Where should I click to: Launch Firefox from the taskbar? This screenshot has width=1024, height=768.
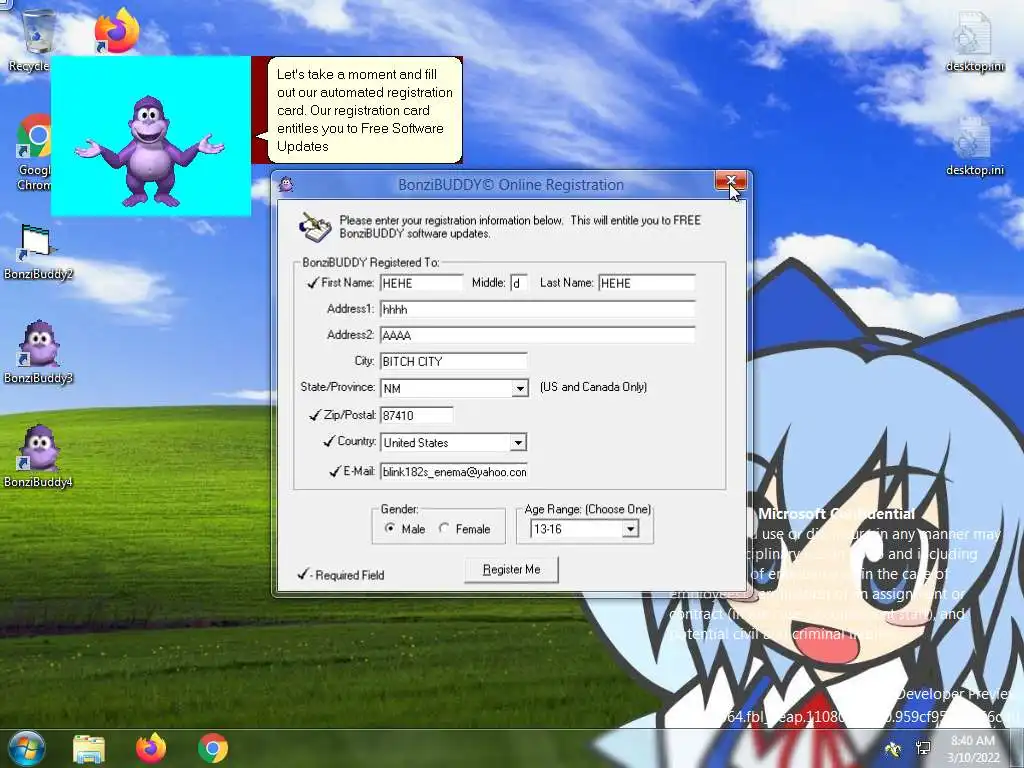(151, 748)
